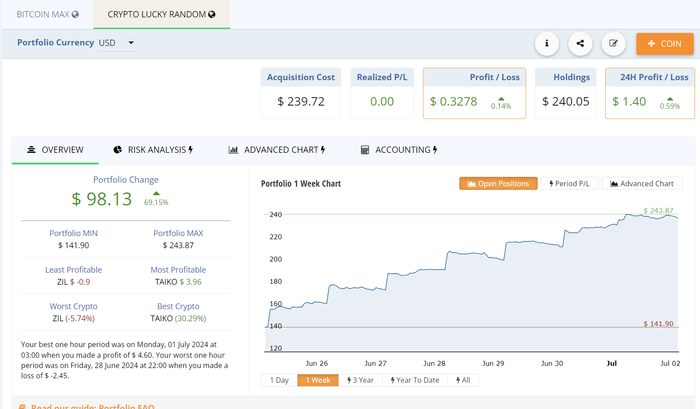Click Least Profitable ZIL $ -0.9

pos(74,282)
